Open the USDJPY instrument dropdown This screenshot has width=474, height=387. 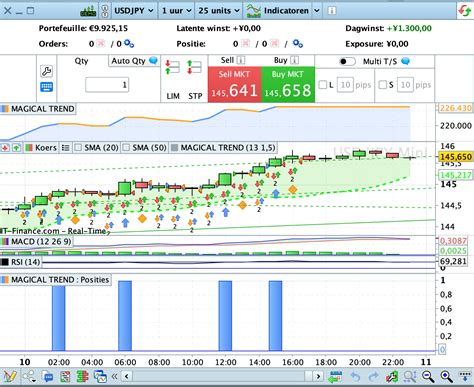click(x=133, y=11)
